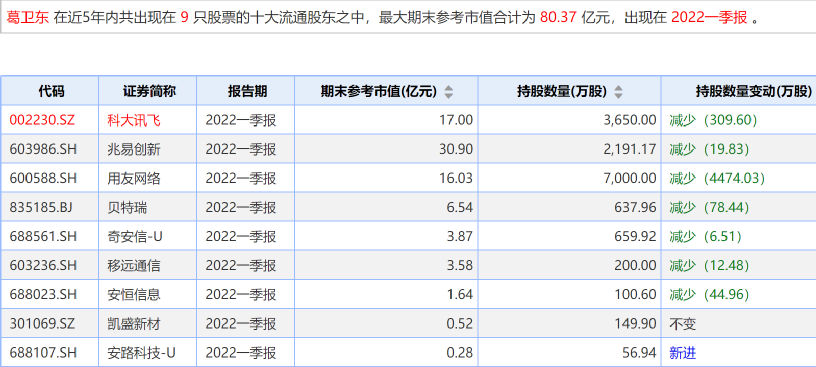Click the 新进 status for 安路科技-U
Viewport: 816px width, 367px height.
click(682, 353)
